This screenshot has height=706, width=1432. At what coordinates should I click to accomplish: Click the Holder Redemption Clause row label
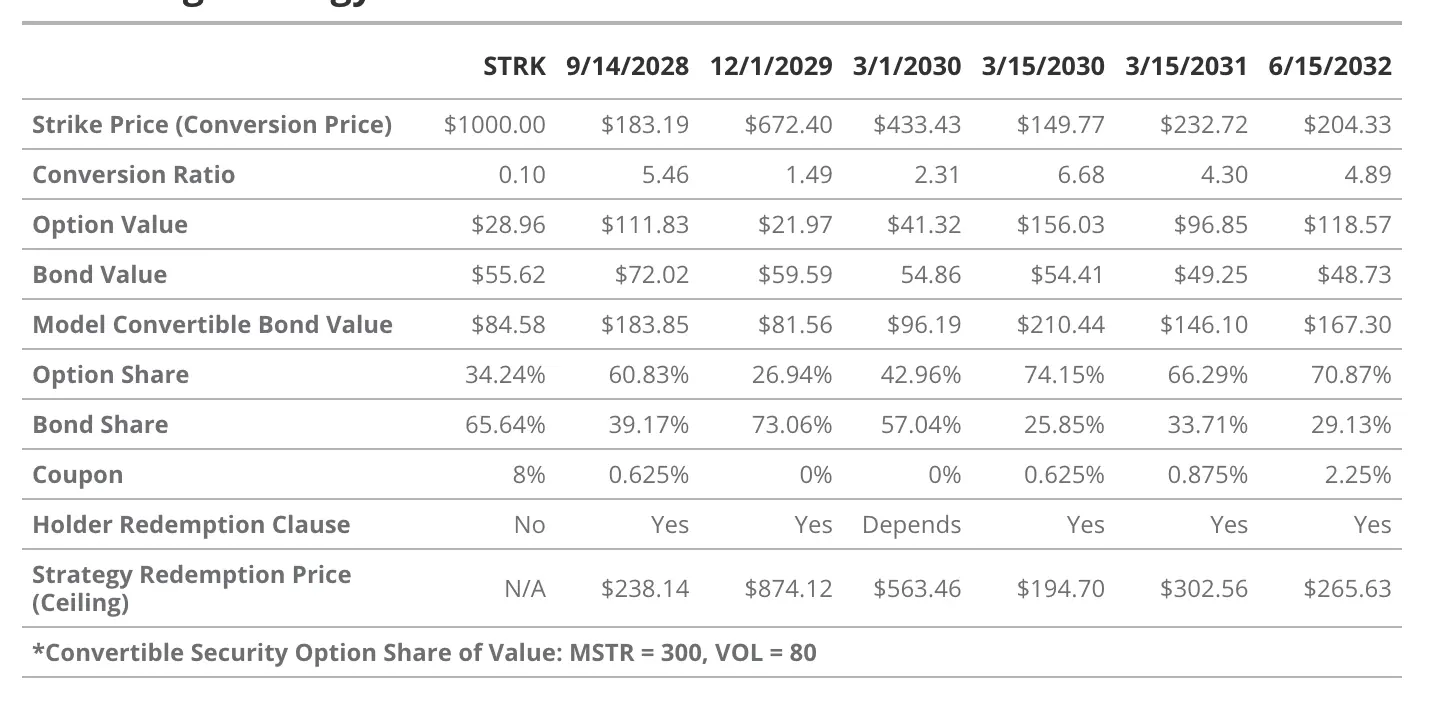(191, 525)
